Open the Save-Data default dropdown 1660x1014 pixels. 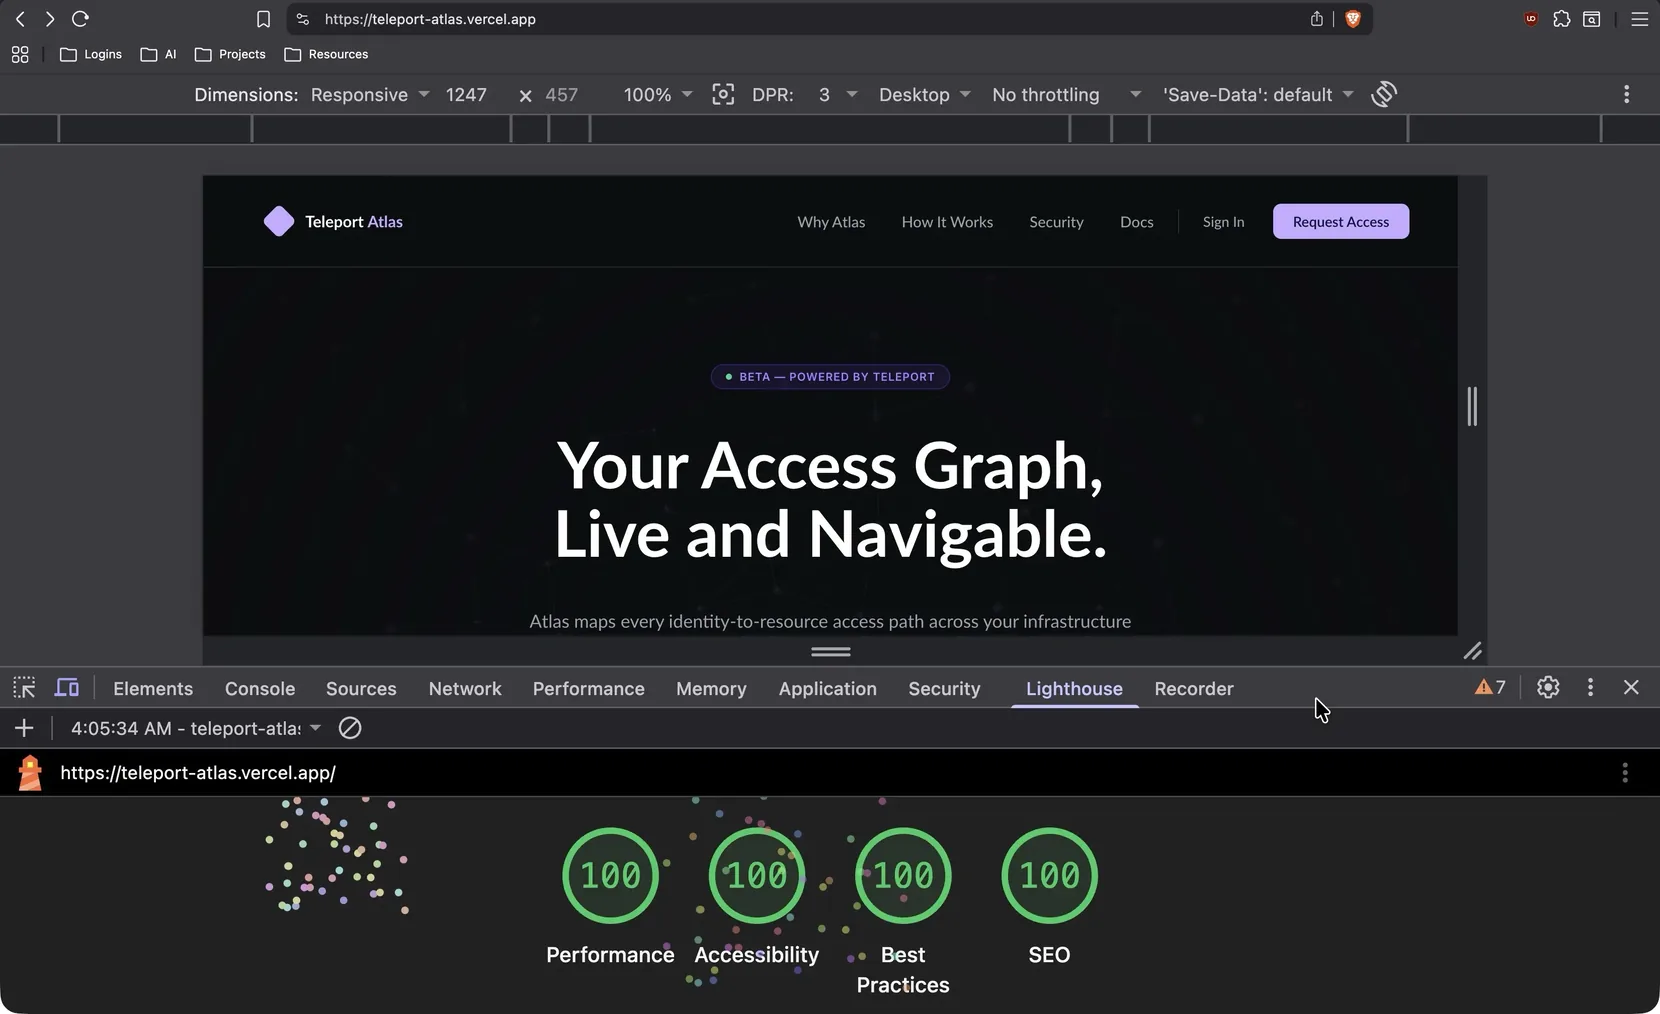pyautogui.click(x=1258, y=94)
